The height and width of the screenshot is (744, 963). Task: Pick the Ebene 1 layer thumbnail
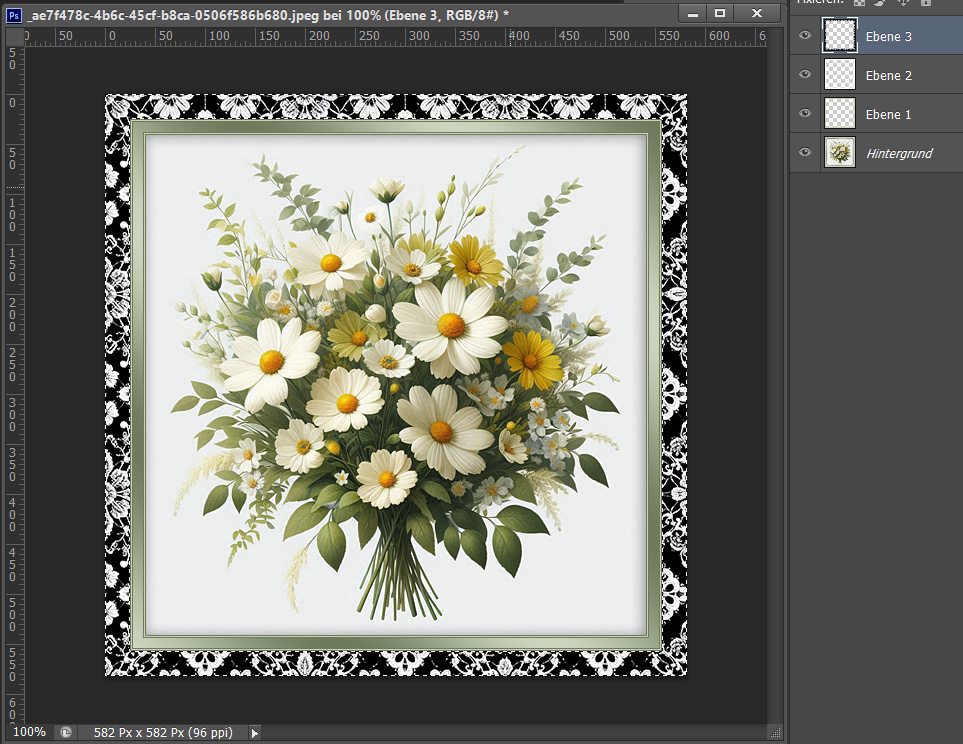point(840,114)
